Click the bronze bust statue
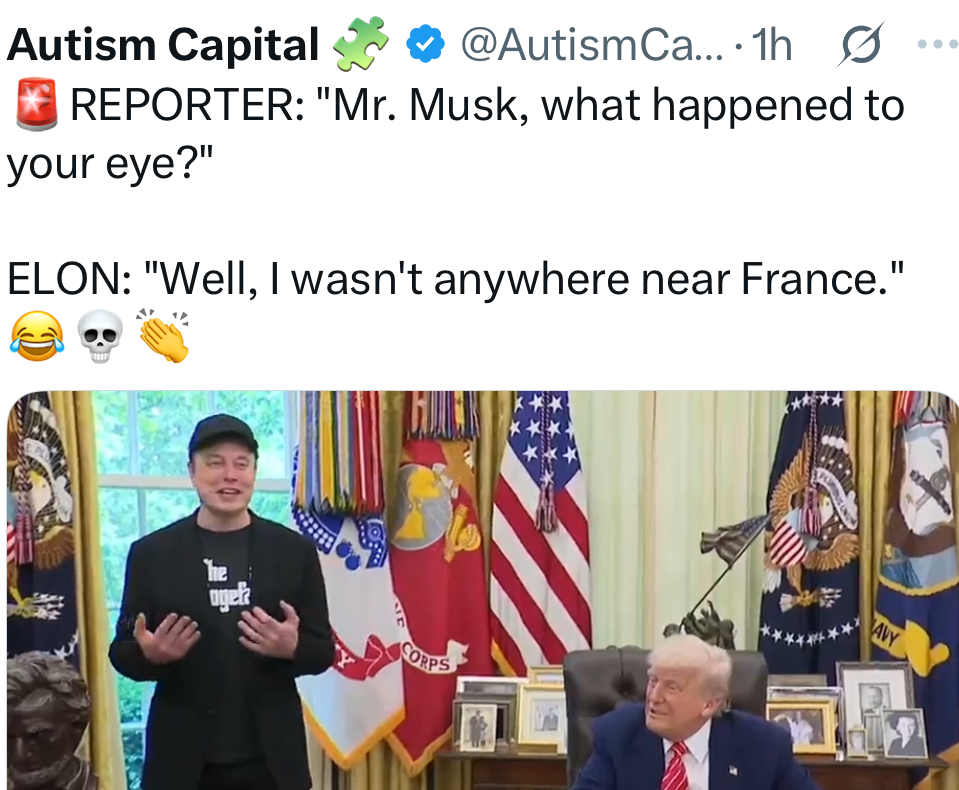 tap(45, 720)
